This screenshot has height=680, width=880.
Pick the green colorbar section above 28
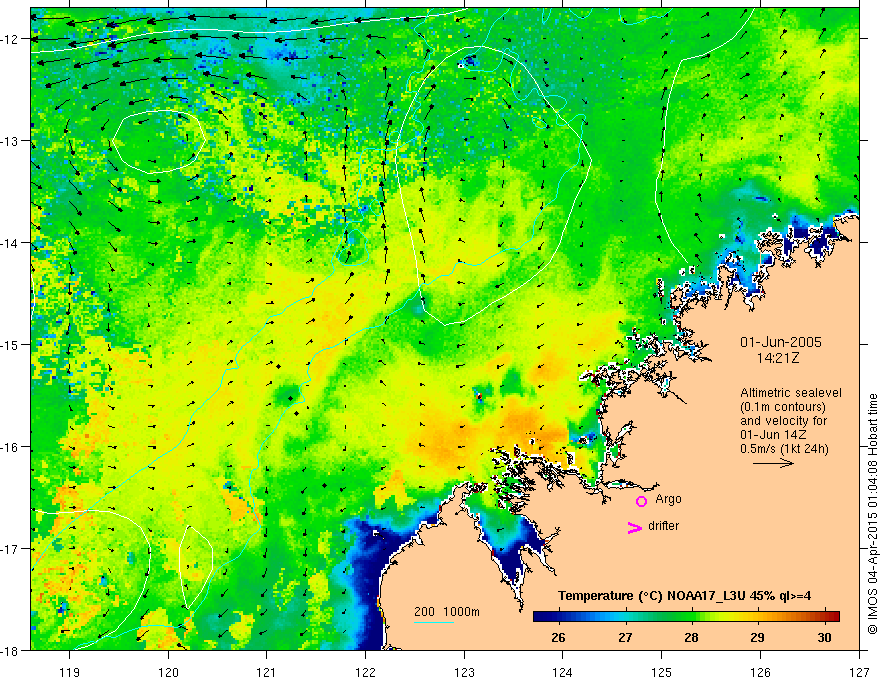coord(691,616)
